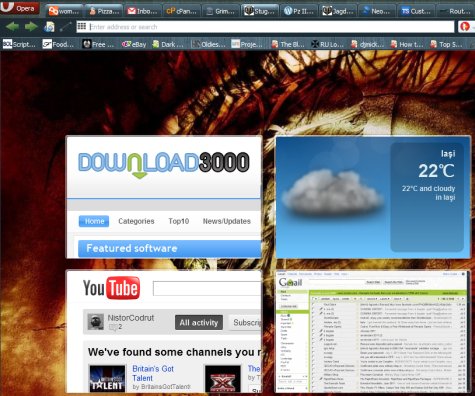This screenshot has height=396, width=475.
Task: Open the 'Top S...' bookmark
Action: click(446, 44)
